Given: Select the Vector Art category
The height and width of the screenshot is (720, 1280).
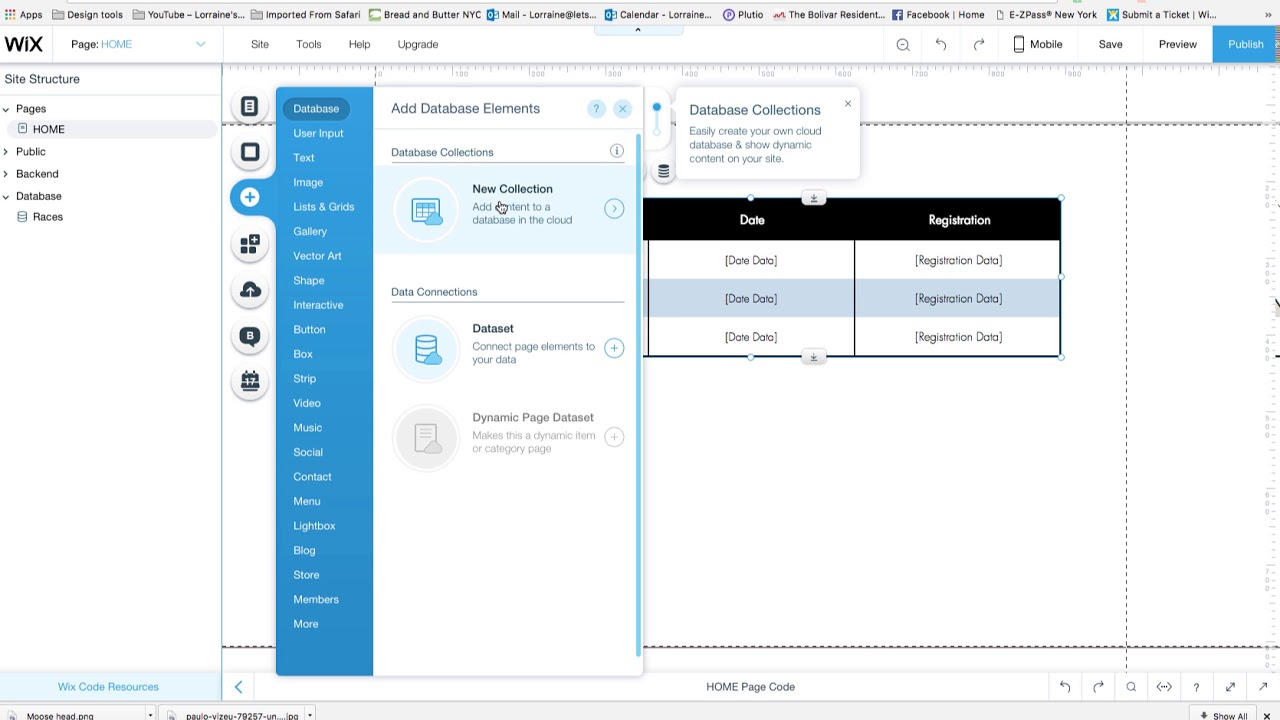Looking at the screenshot, I should tap(317, 256).
